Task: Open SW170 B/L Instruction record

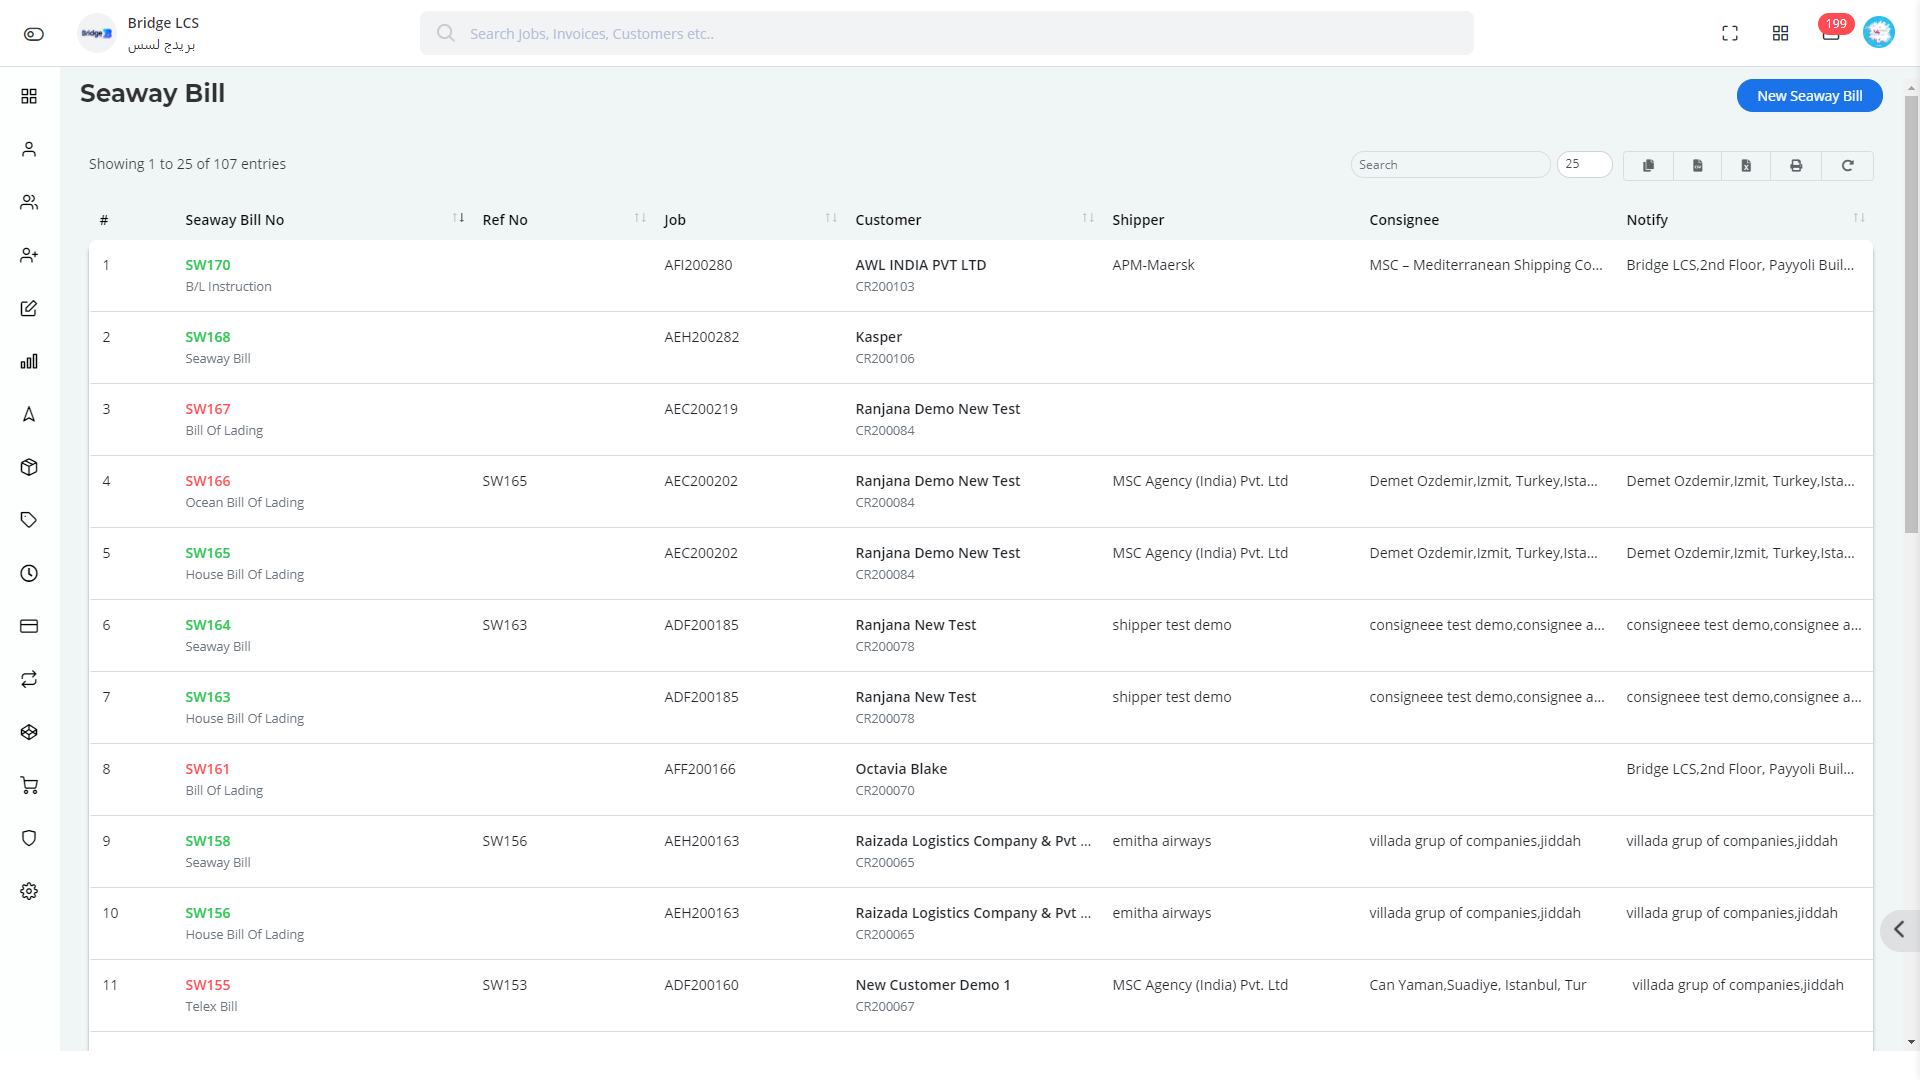Action: click(207, 264)
